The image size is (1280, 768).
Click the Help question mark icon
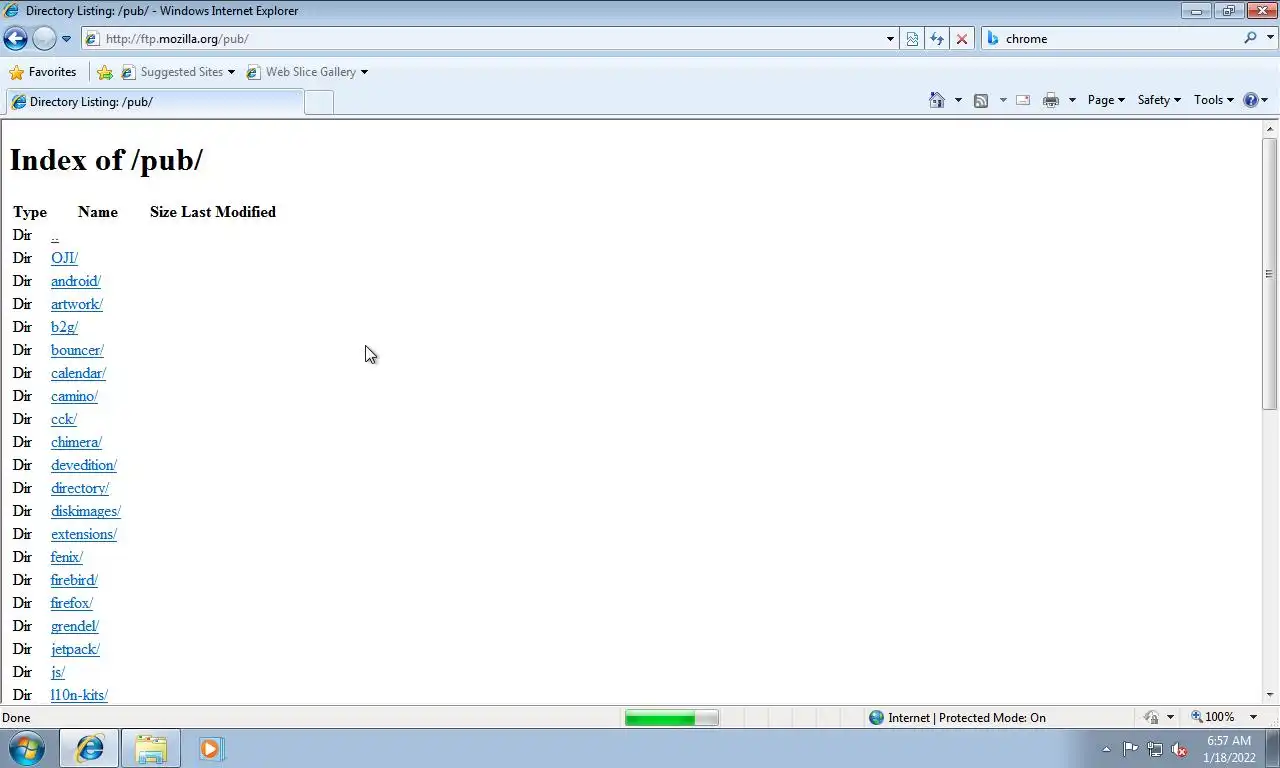point(1250,100)
